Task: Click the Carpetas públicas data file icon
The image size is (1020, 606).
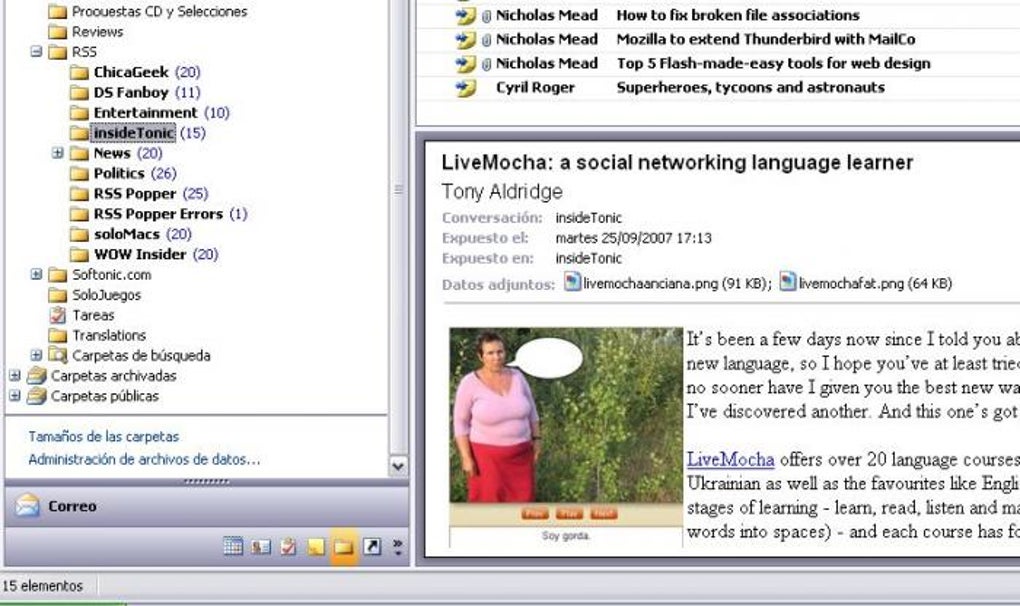Action: pos(36,396)
